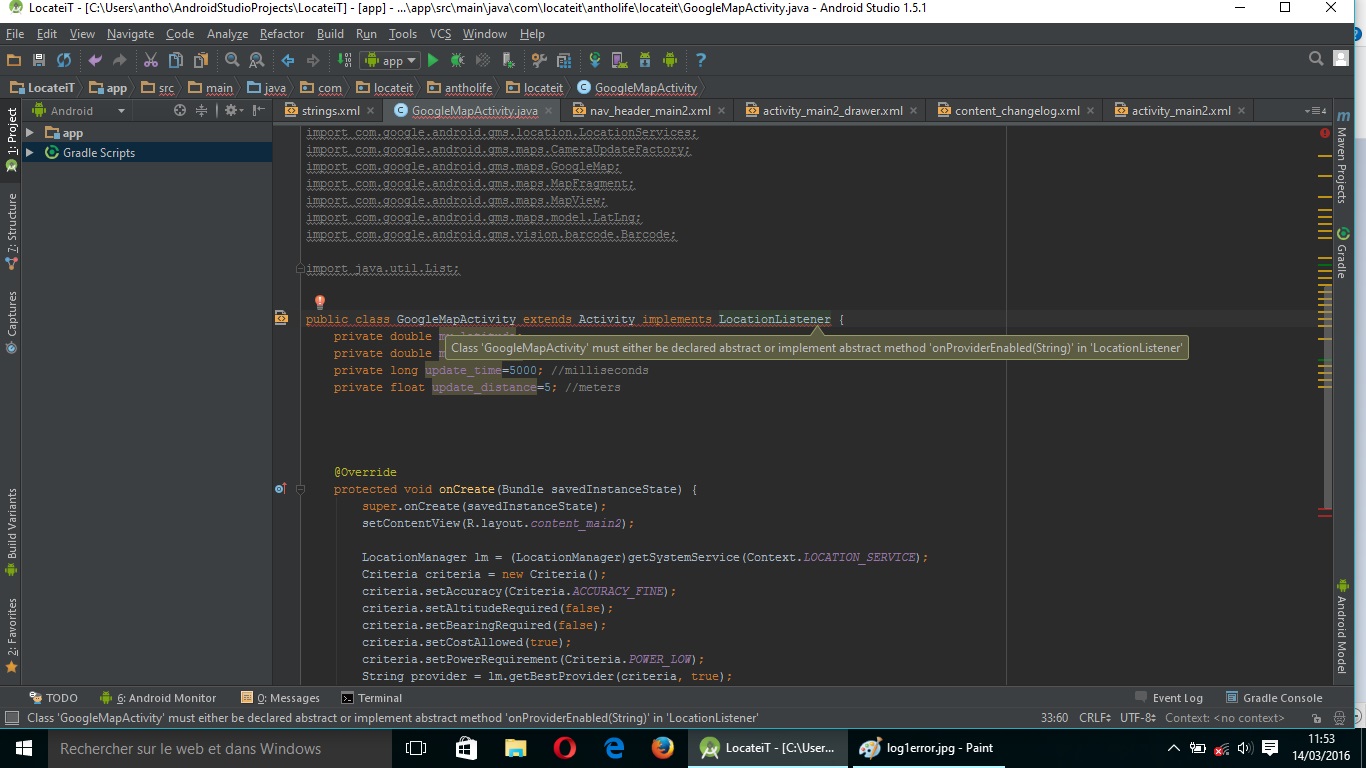Switch to strings.xml editor tab
The width and height of the screenshot is (1366, 768).
[330, 111]
